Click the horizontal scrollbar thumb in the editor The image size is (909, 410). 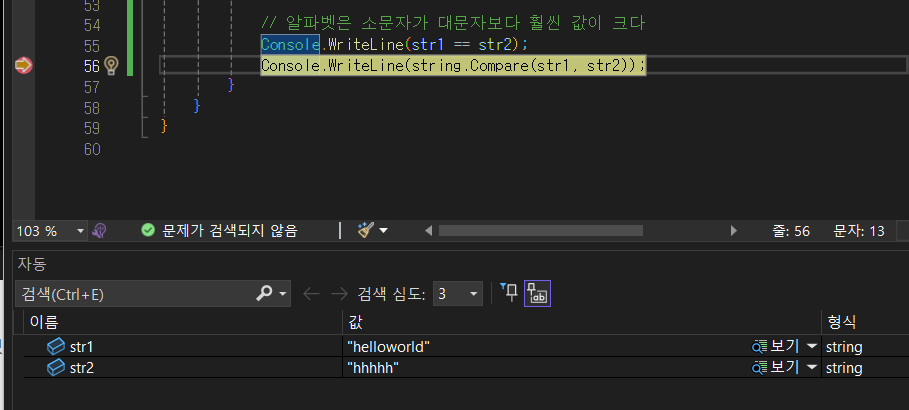[541, 231]
